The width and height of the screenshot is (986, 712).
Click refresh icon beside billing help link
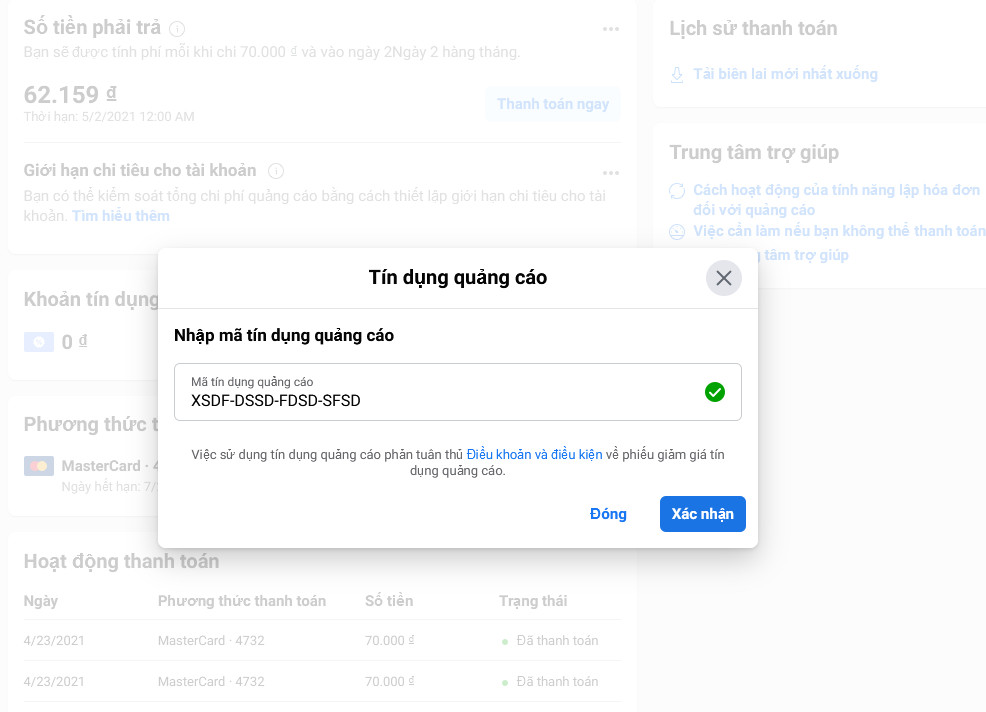click(677, 191)
